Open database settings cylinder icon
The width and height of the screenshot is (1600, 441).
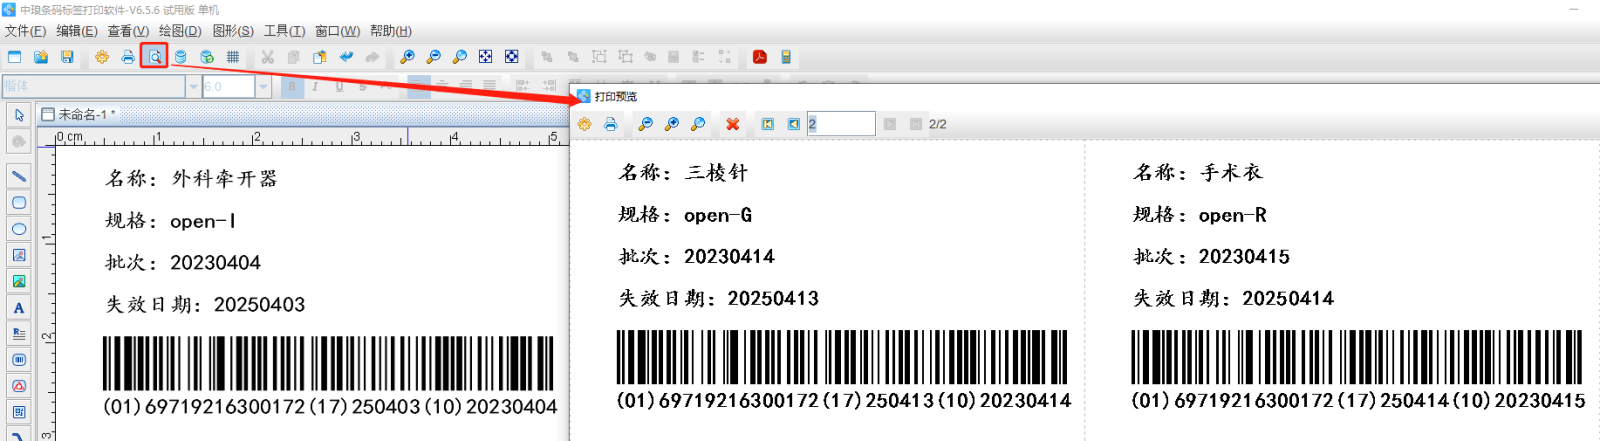[x=180, y=57]
